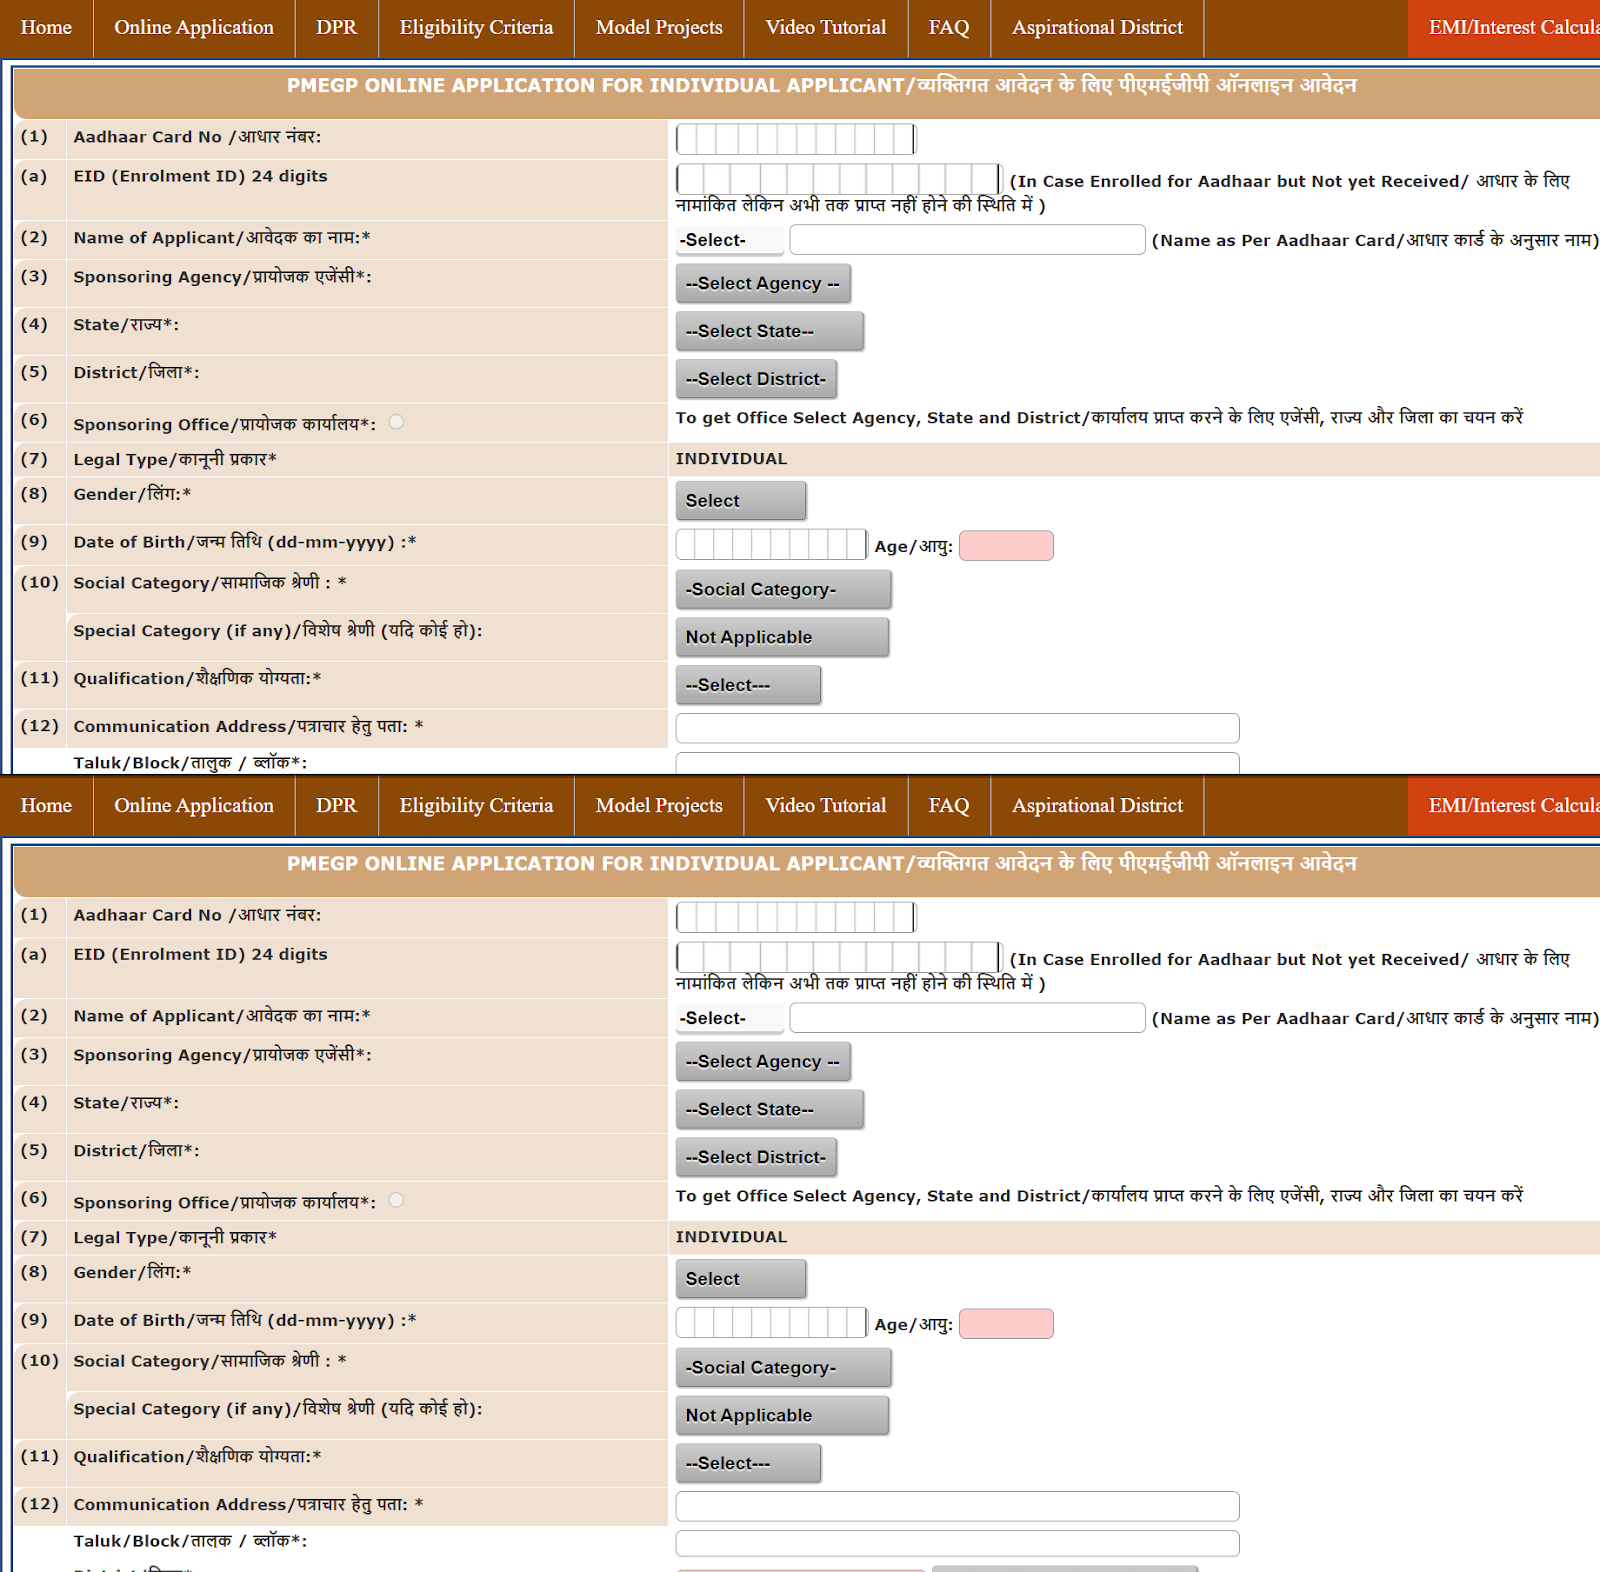1600x1572 pixels.
Task: Open the Not Applicable special category dropdown in lower form
Action: tap(782, 1416)
